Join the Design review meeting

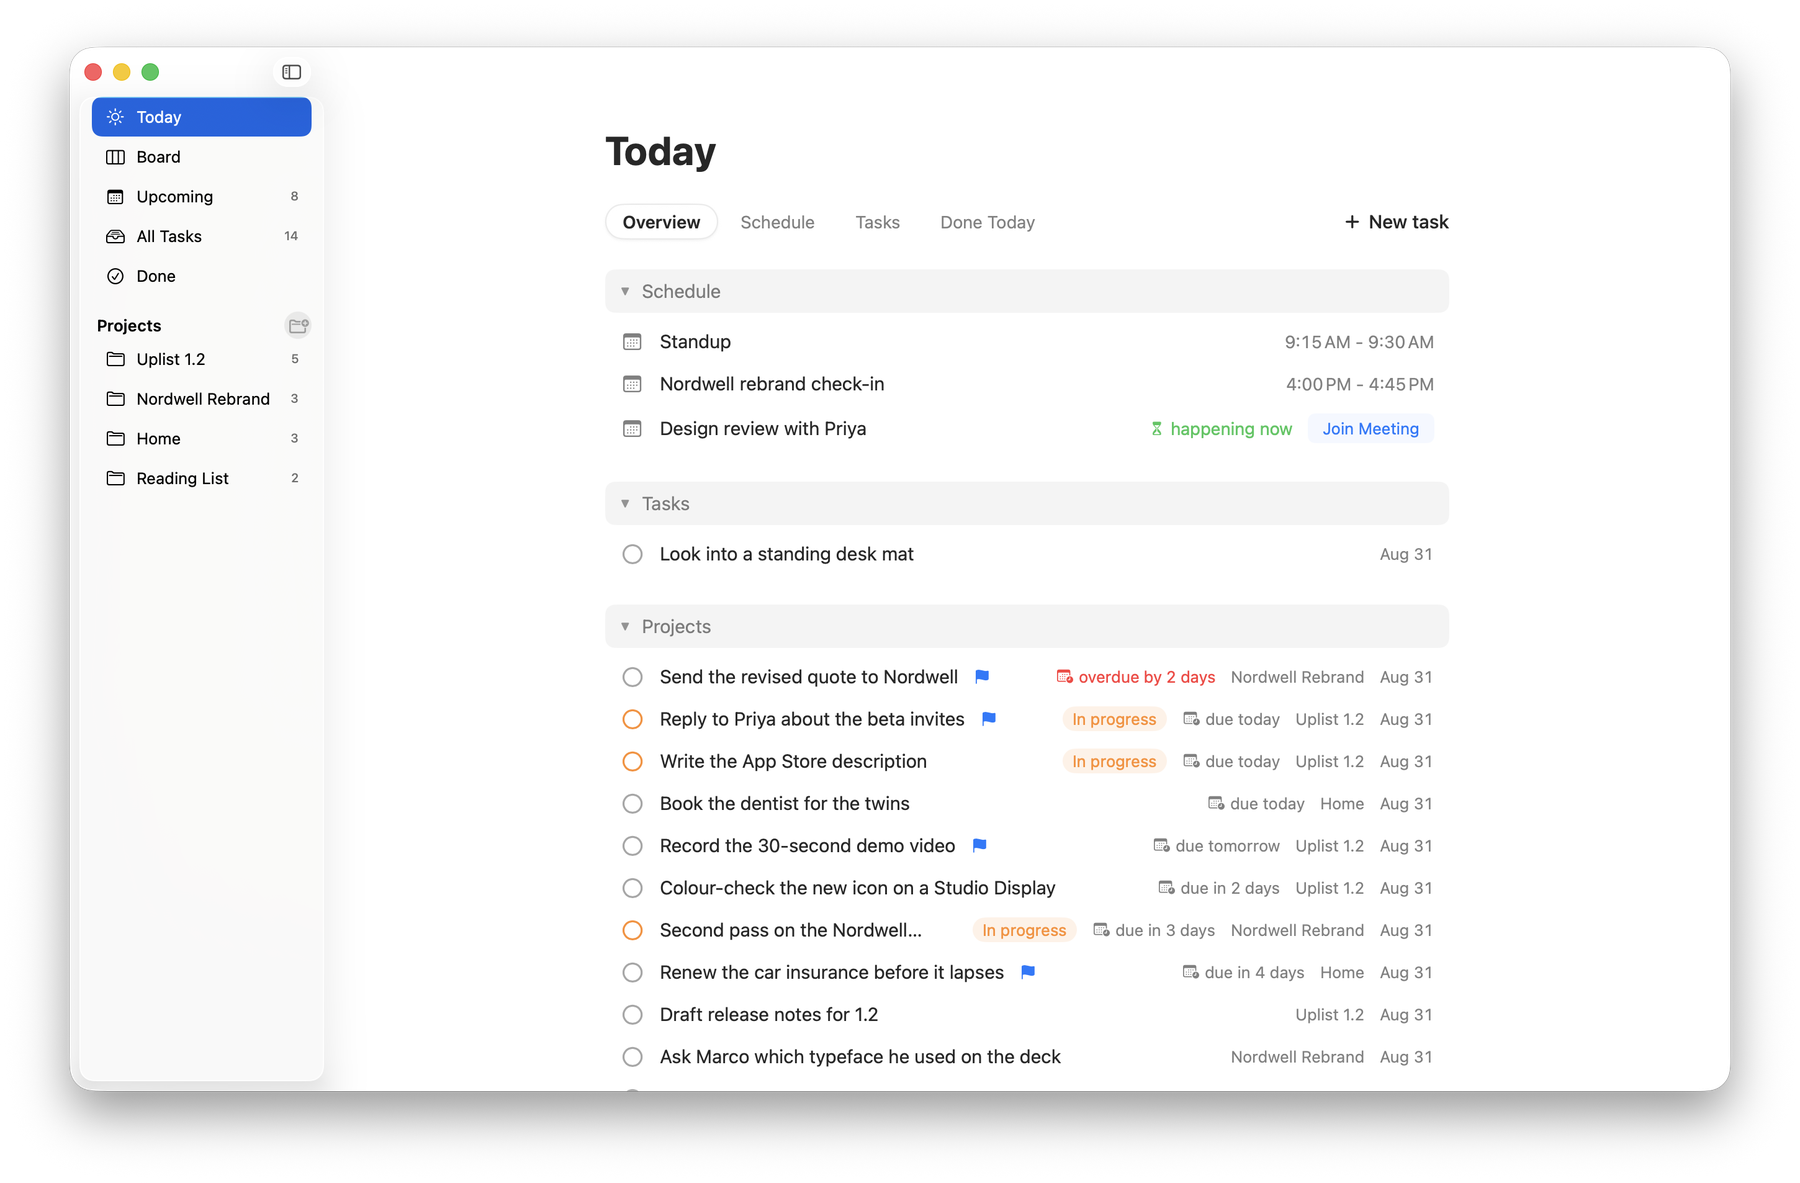pos(1370,429)
